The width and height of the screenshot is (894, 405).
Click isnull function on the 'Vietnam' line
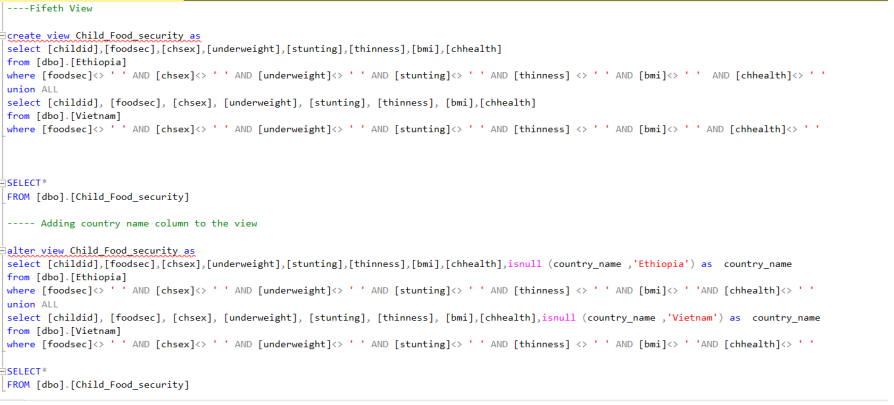(x=559, y=318)
